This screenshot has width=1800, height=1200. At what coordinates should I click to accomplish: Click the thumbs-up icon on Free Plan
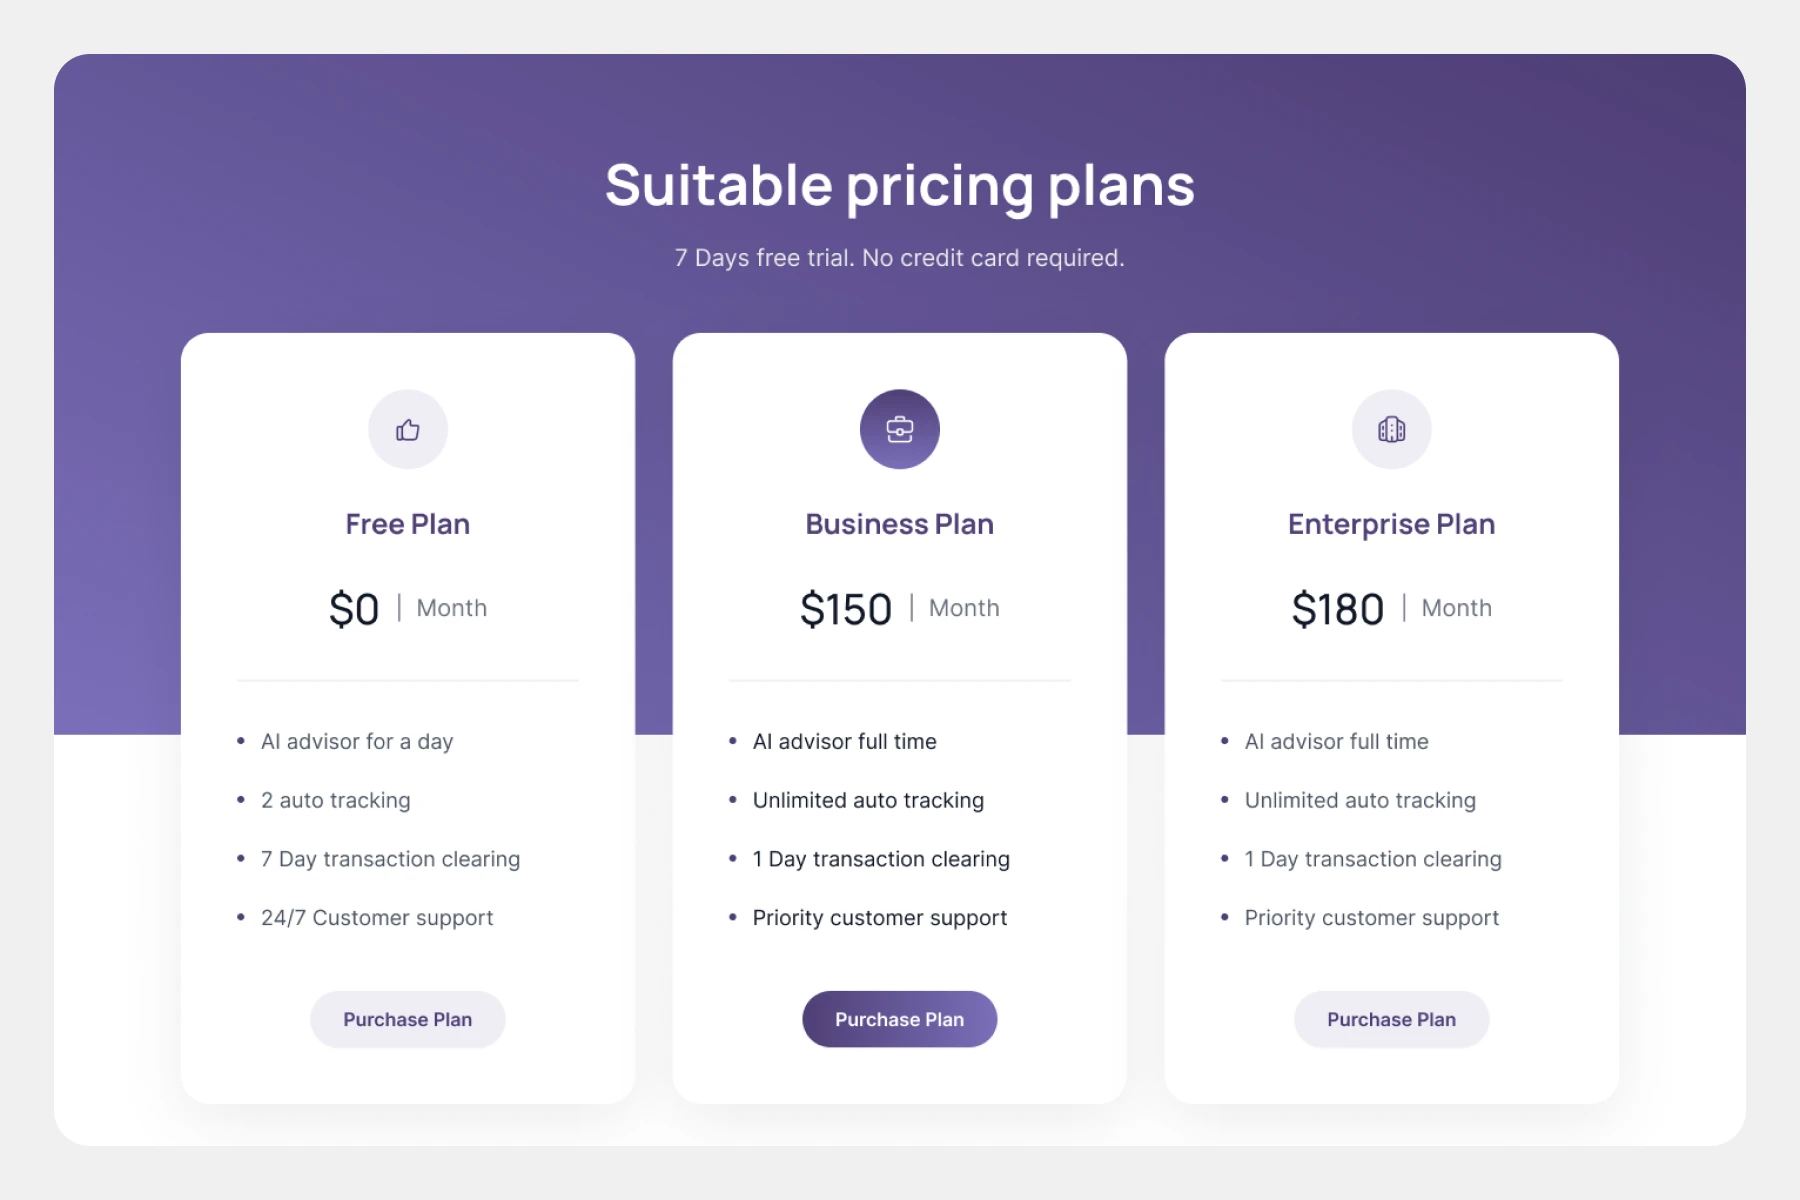(x=408, y=430)
